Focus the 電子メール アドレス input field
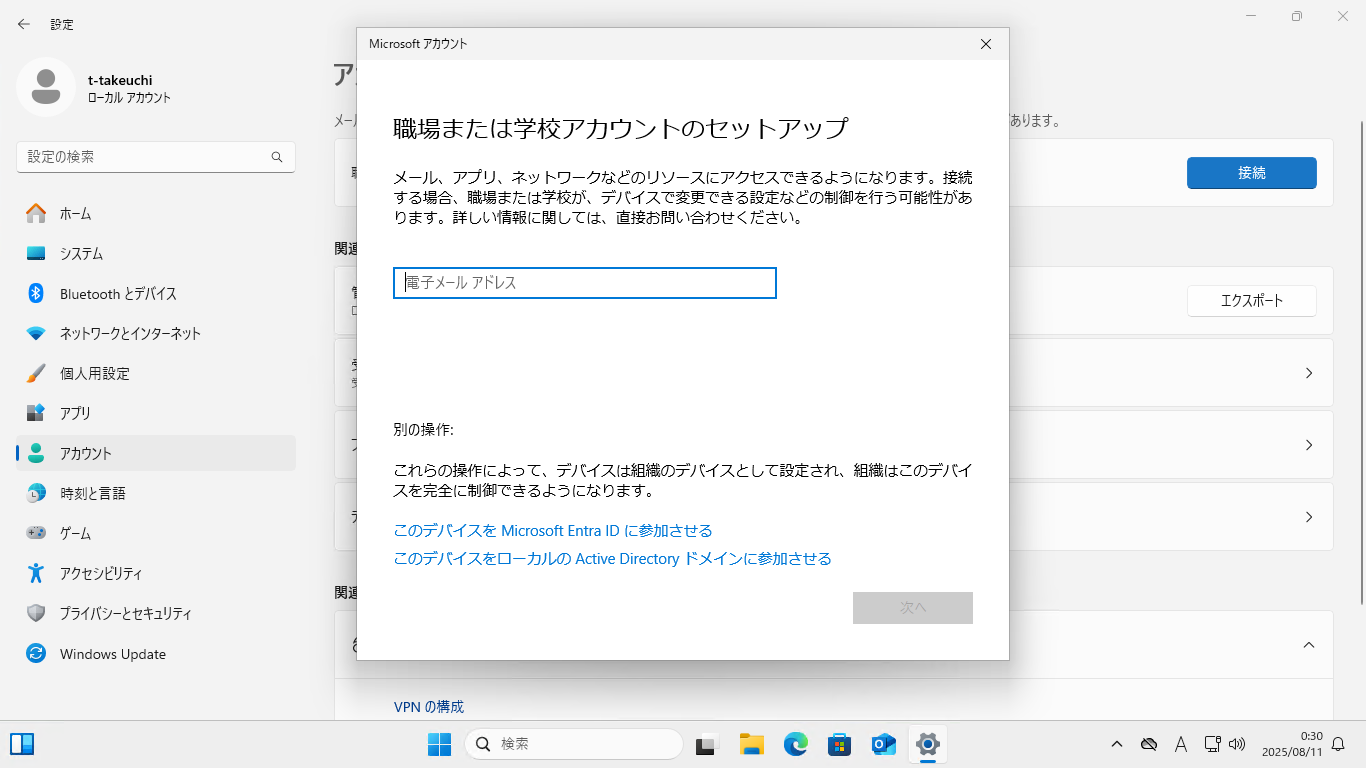Viewport: 1366px width, 768px height. point(585,283)
